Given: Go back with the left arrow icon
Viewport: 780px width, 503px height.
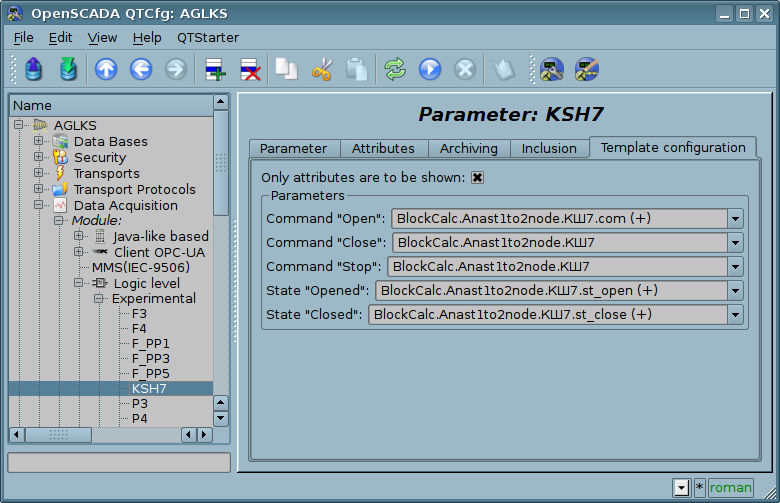Looking at the screenshot, I should (141, 69).
